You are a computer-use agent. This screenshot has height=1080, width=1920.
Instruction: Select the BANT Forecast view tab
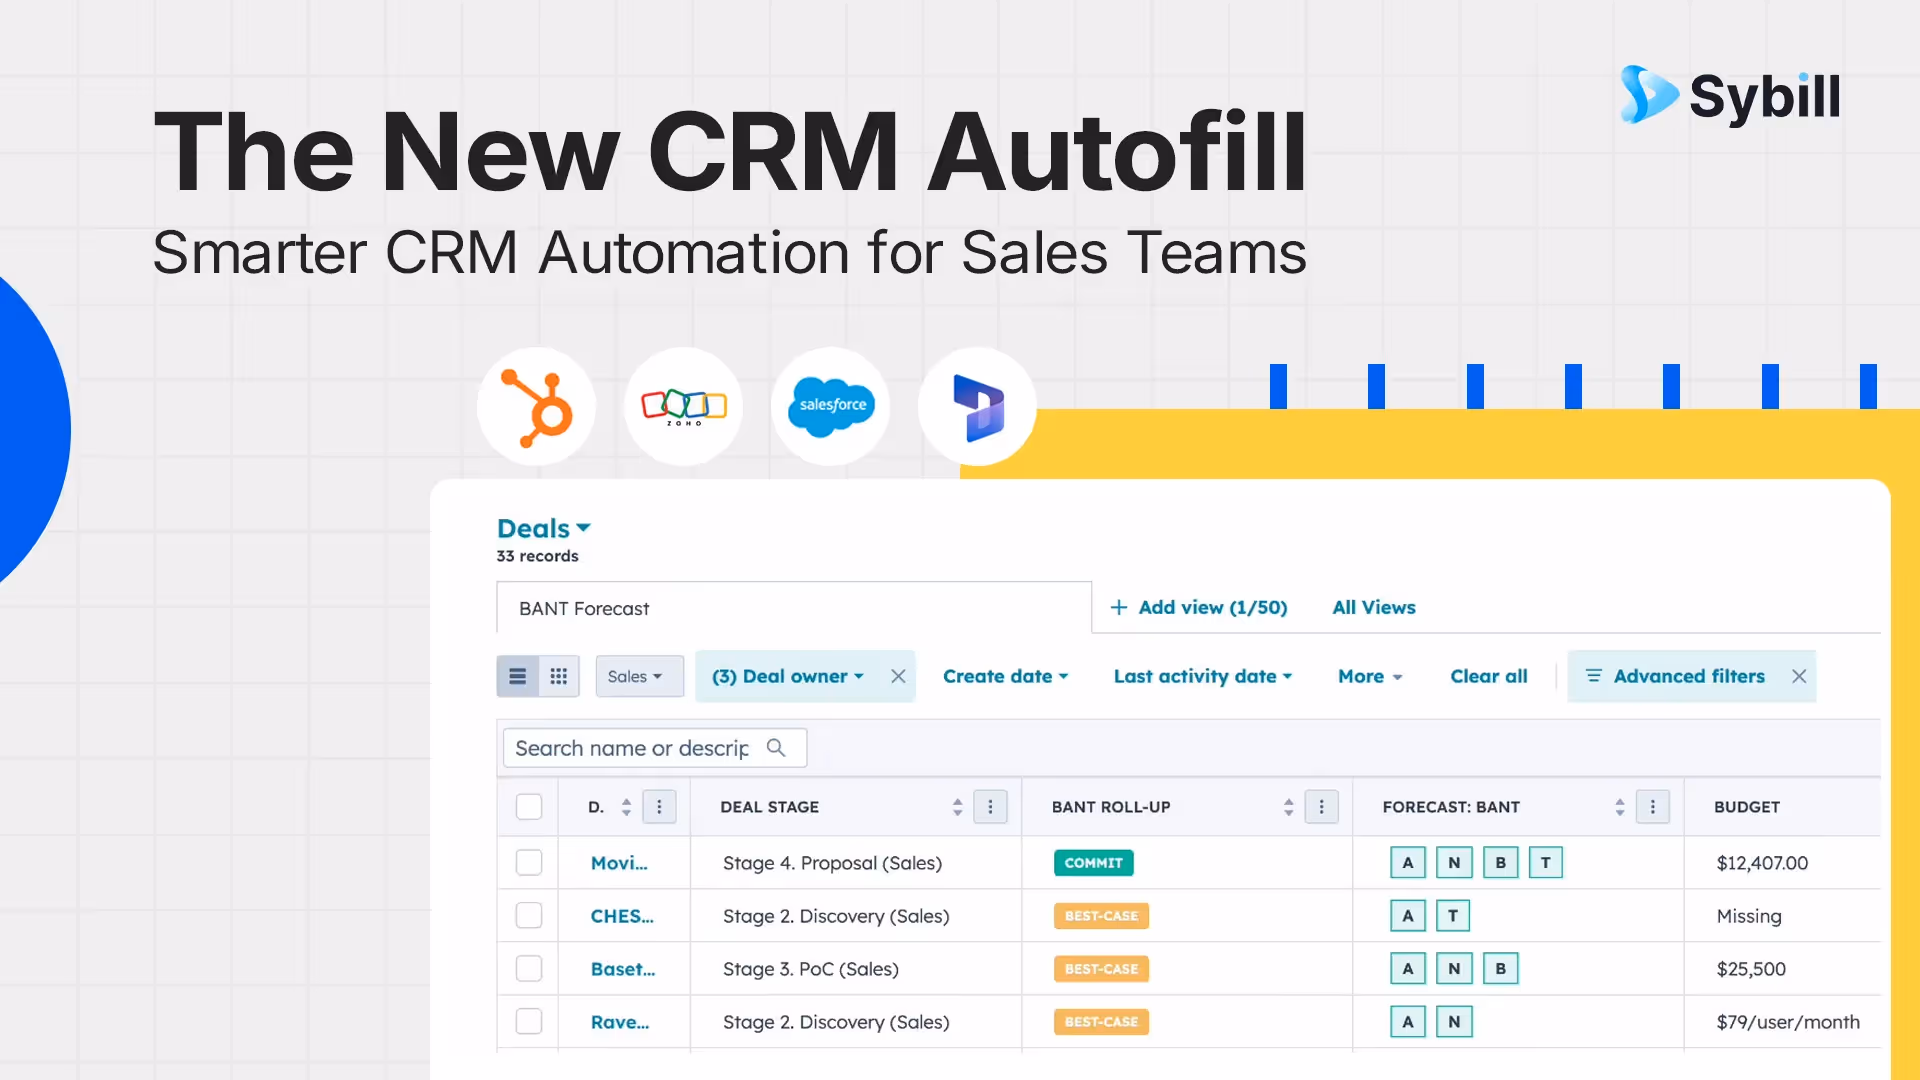point(794,608)
